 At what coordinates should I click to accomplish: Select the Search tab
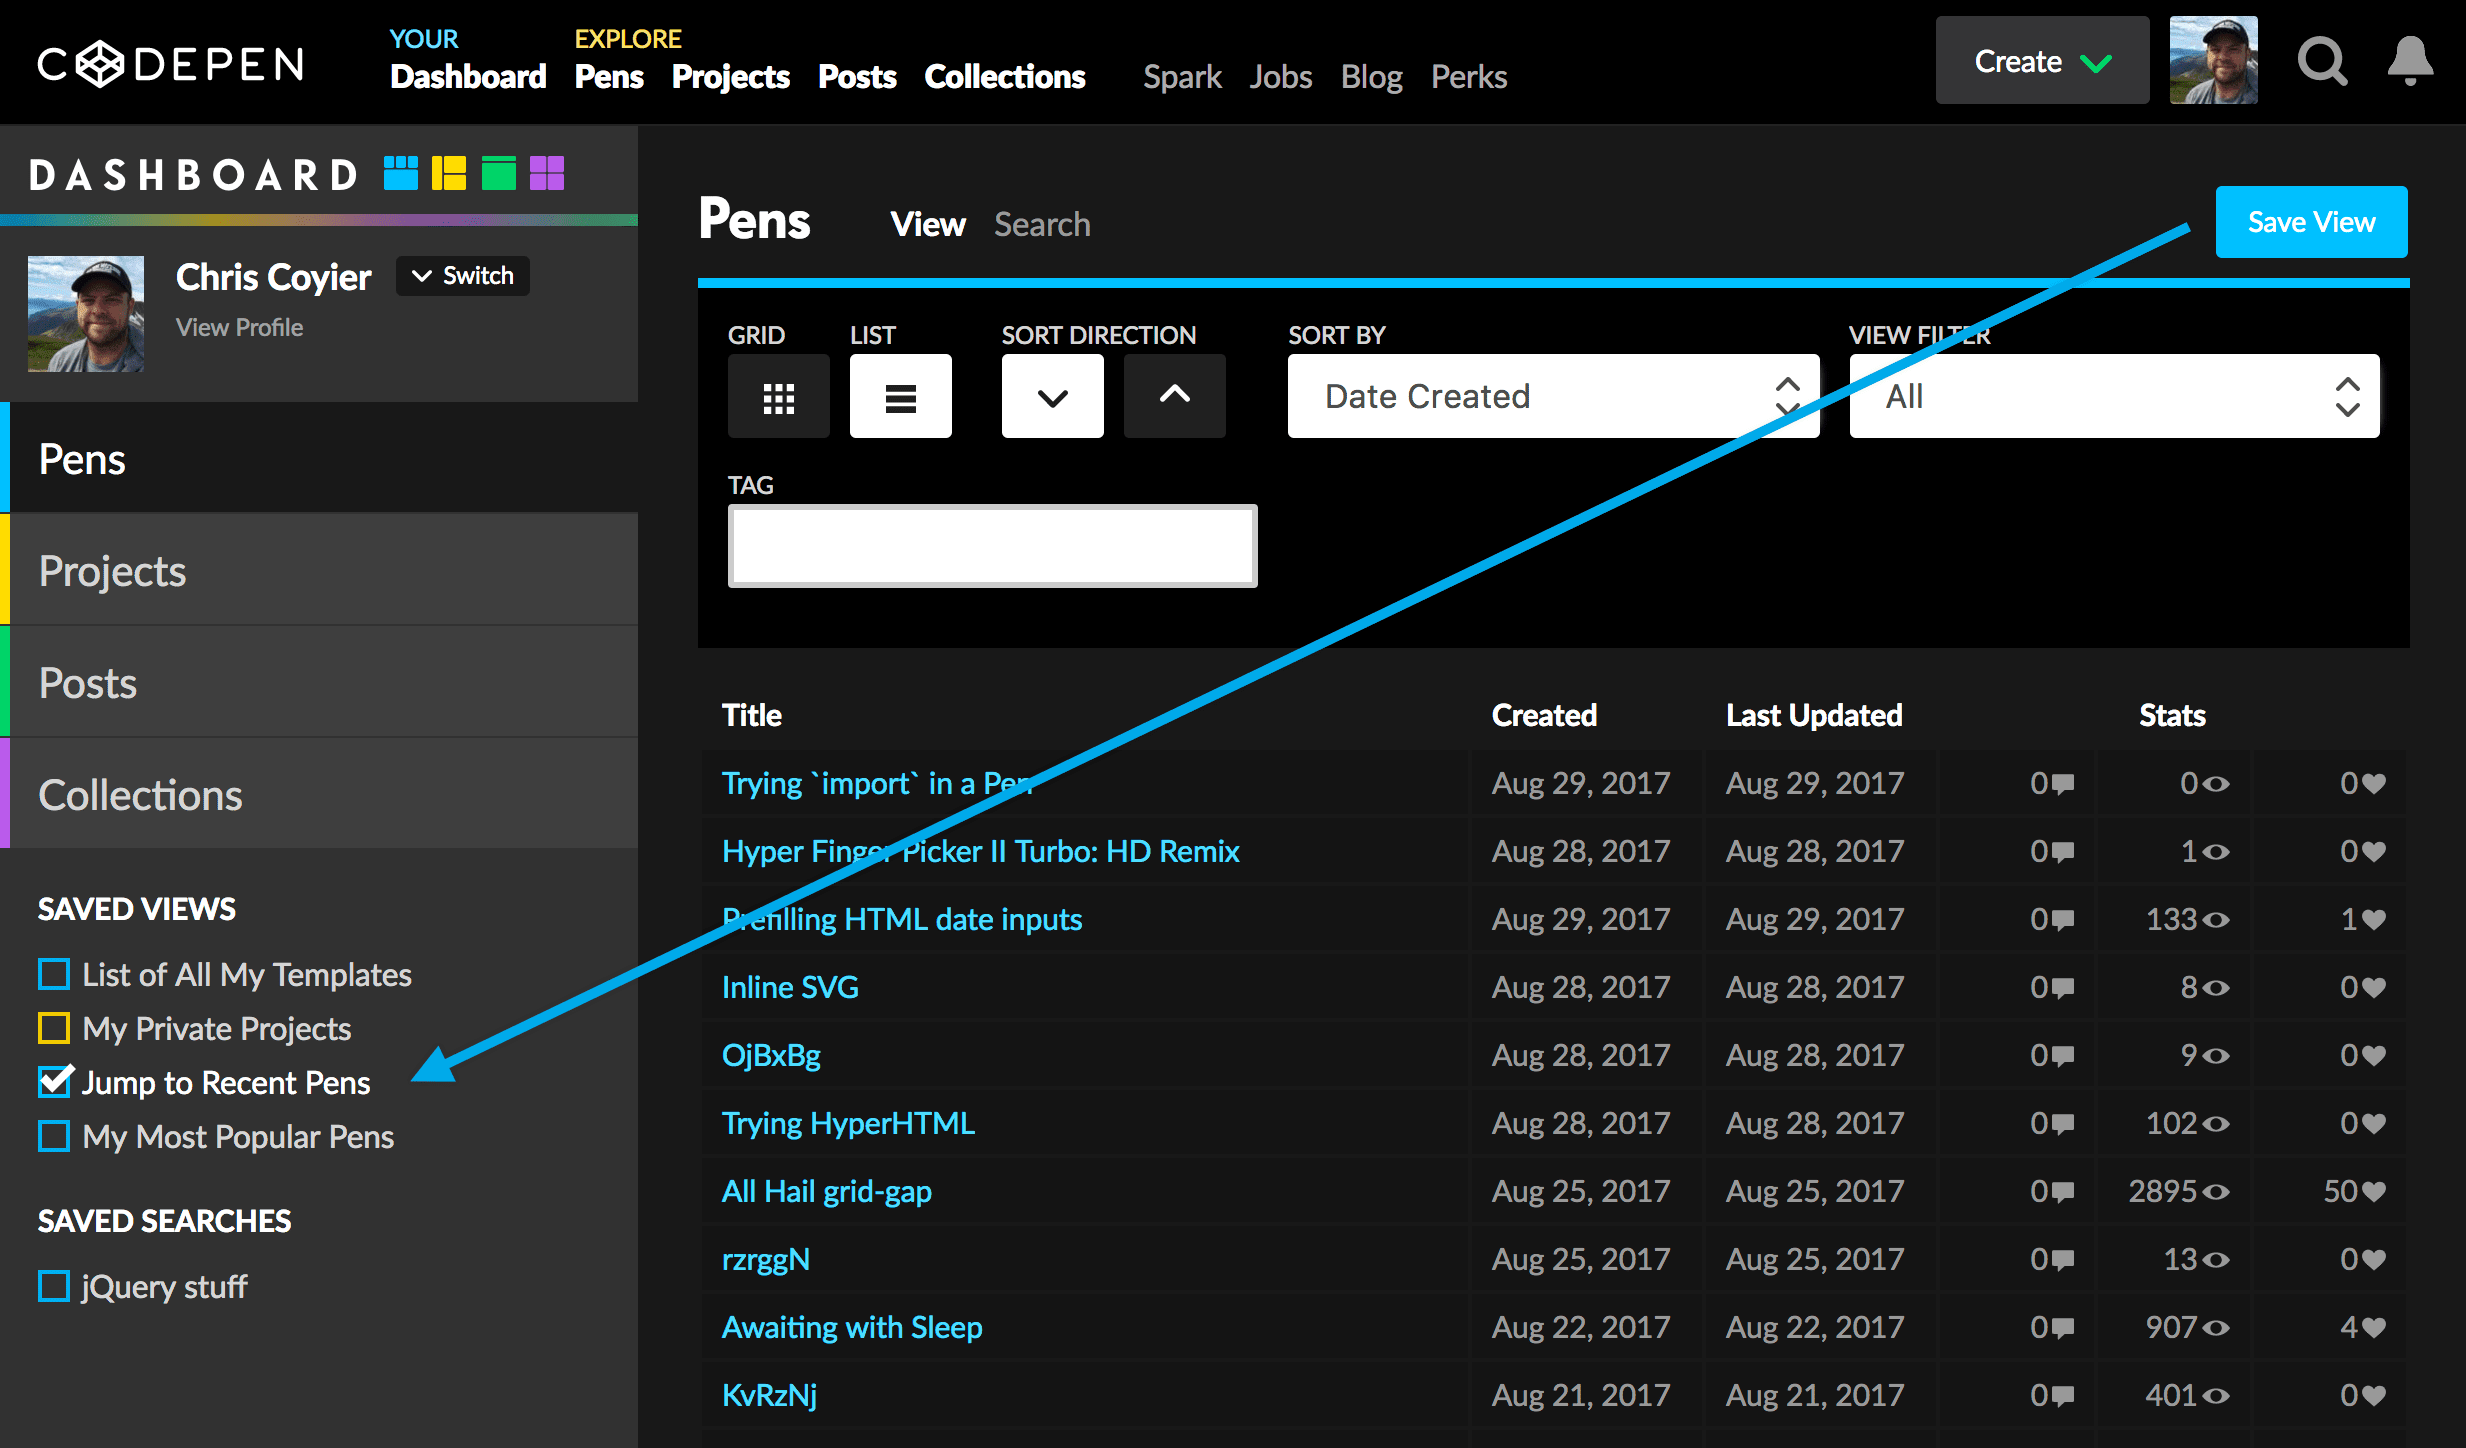click(1042, 224)
